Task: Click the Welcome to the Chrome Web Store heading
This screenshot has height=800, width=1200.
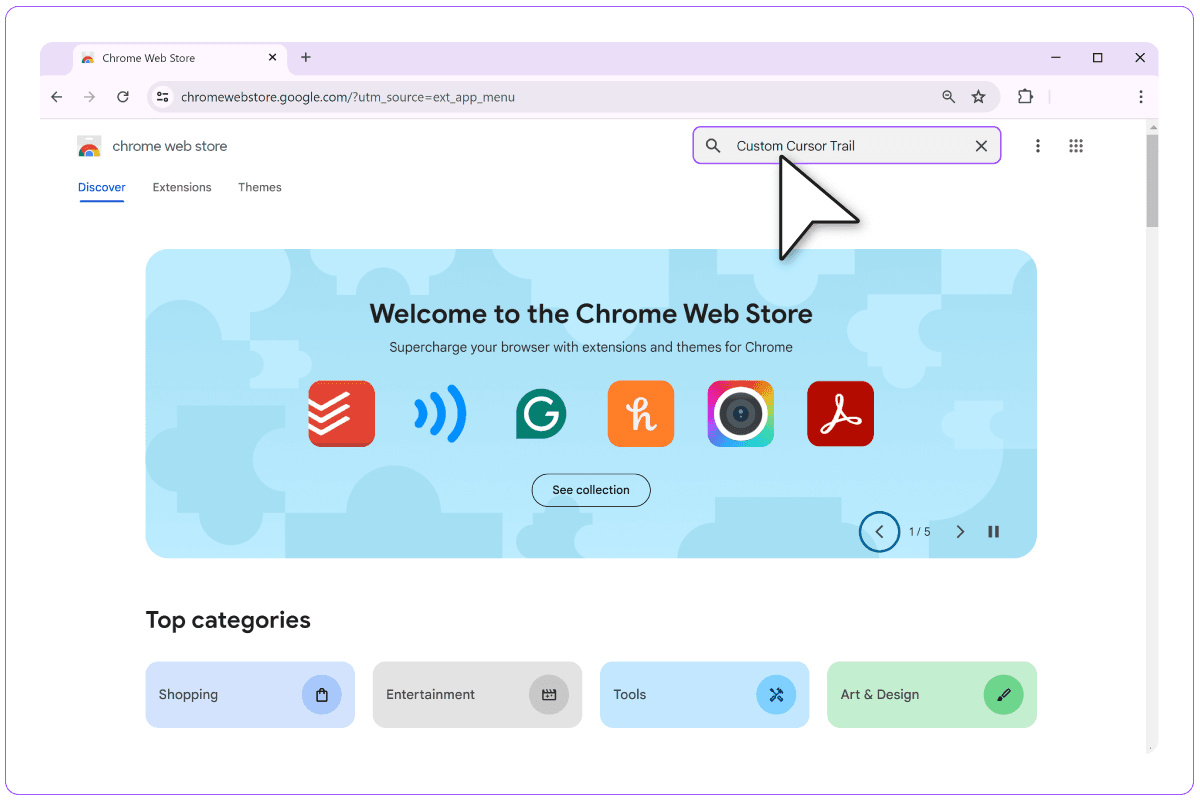Action: pyautogui.click(x=591, y=314)
